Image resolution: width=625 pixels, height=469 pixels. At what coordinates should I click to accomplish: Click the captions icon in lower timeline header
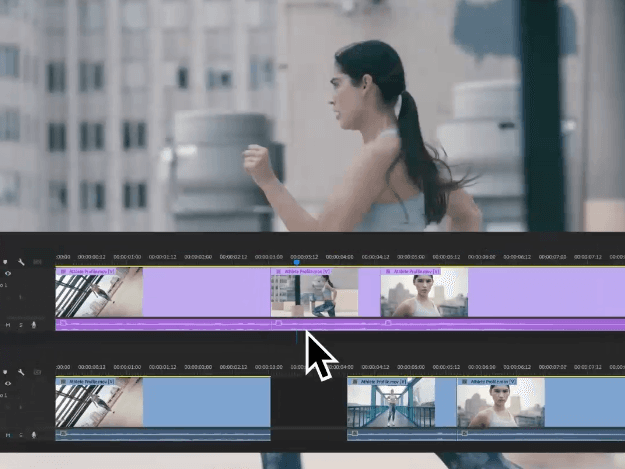coord(37,372)
